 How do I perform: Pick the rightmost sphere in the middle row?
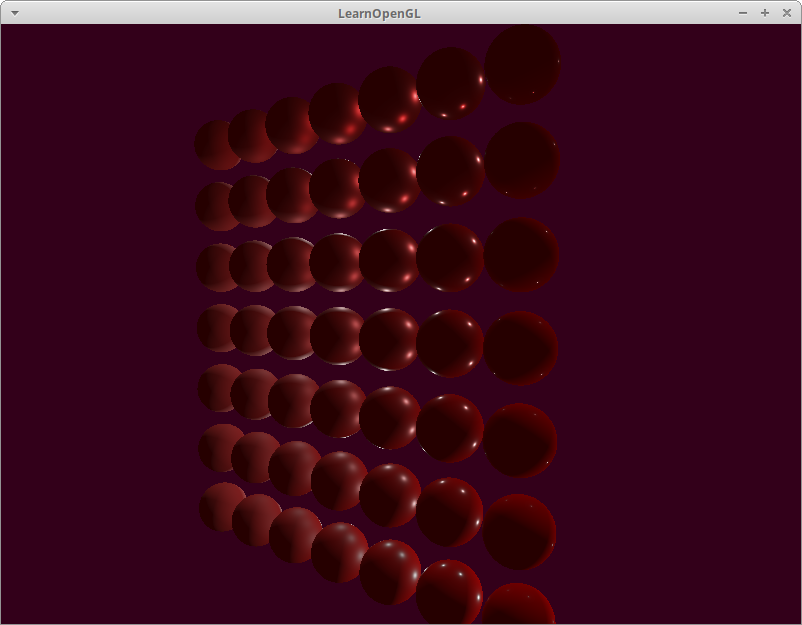point(522,348)
